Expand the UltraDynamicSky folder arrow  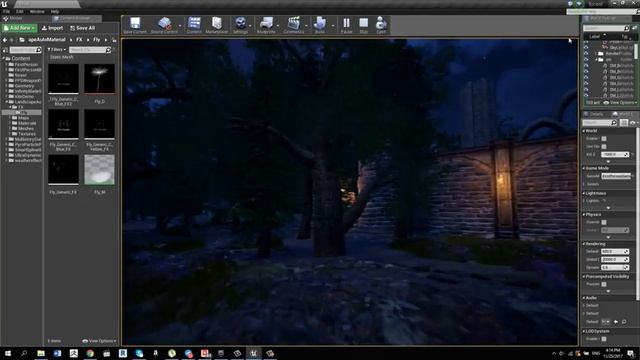click(6, 155)
